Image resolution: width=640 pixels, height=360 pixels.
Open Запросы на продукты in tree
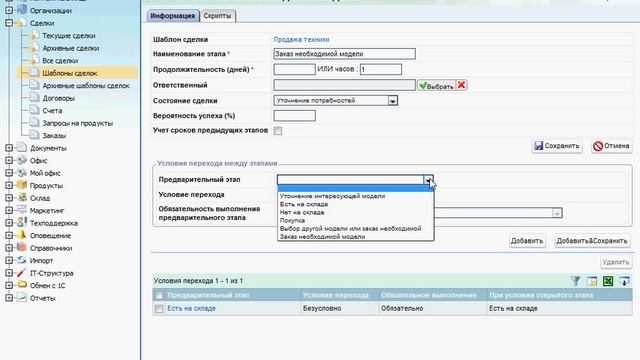click(x=78, y=123)
